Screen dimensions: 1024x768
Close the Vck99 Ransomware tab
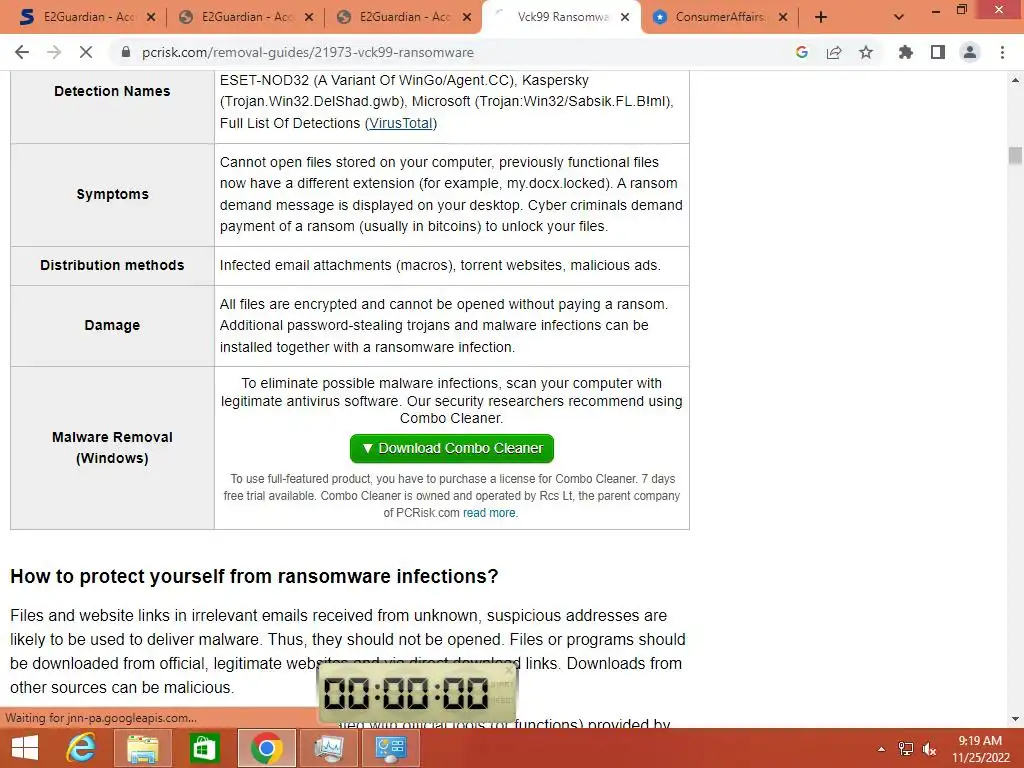point(625,17)
